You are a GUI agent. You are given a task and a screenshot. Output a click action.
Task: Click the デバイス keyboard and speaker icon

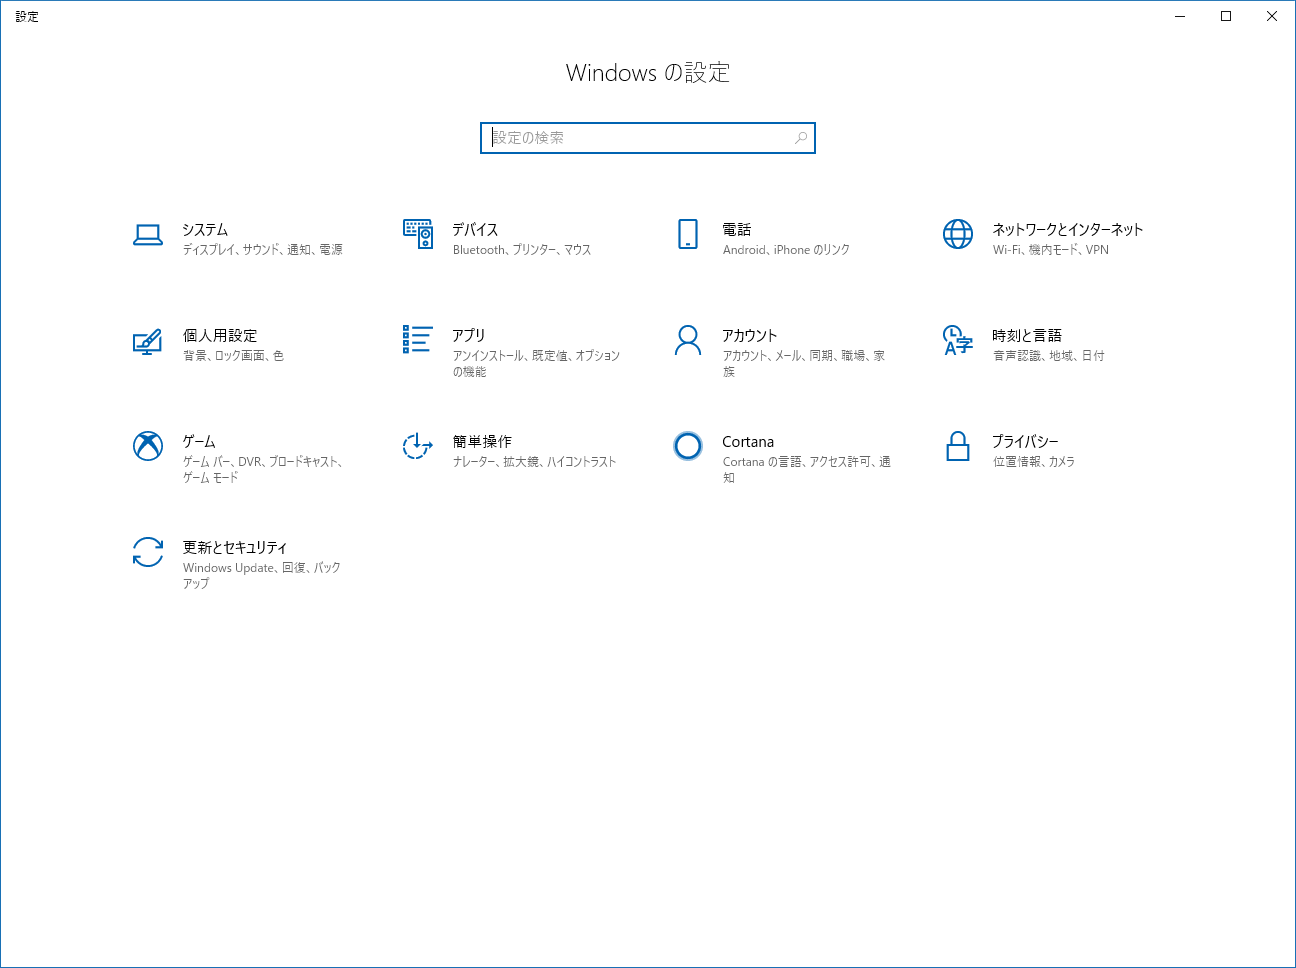pos(418,234)
